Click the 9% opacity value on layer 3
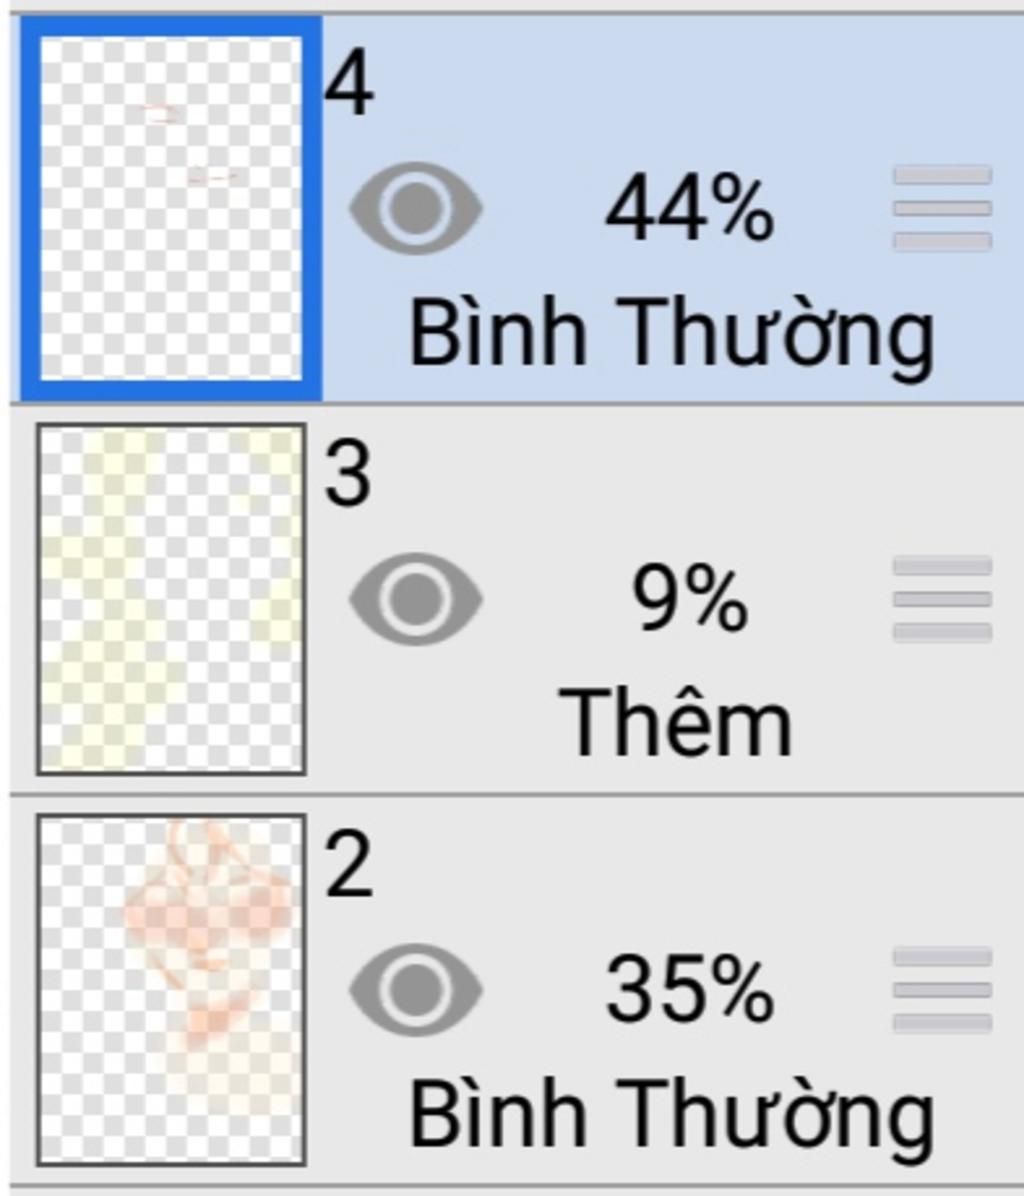The height and width of the screenshot is (1196, 1024). pyautogui.click(x=689, y=600)
